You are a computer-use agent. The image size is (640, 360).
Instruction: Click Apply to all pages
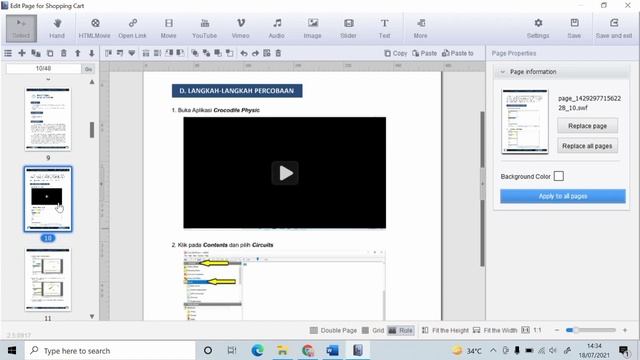coord(563,196)
